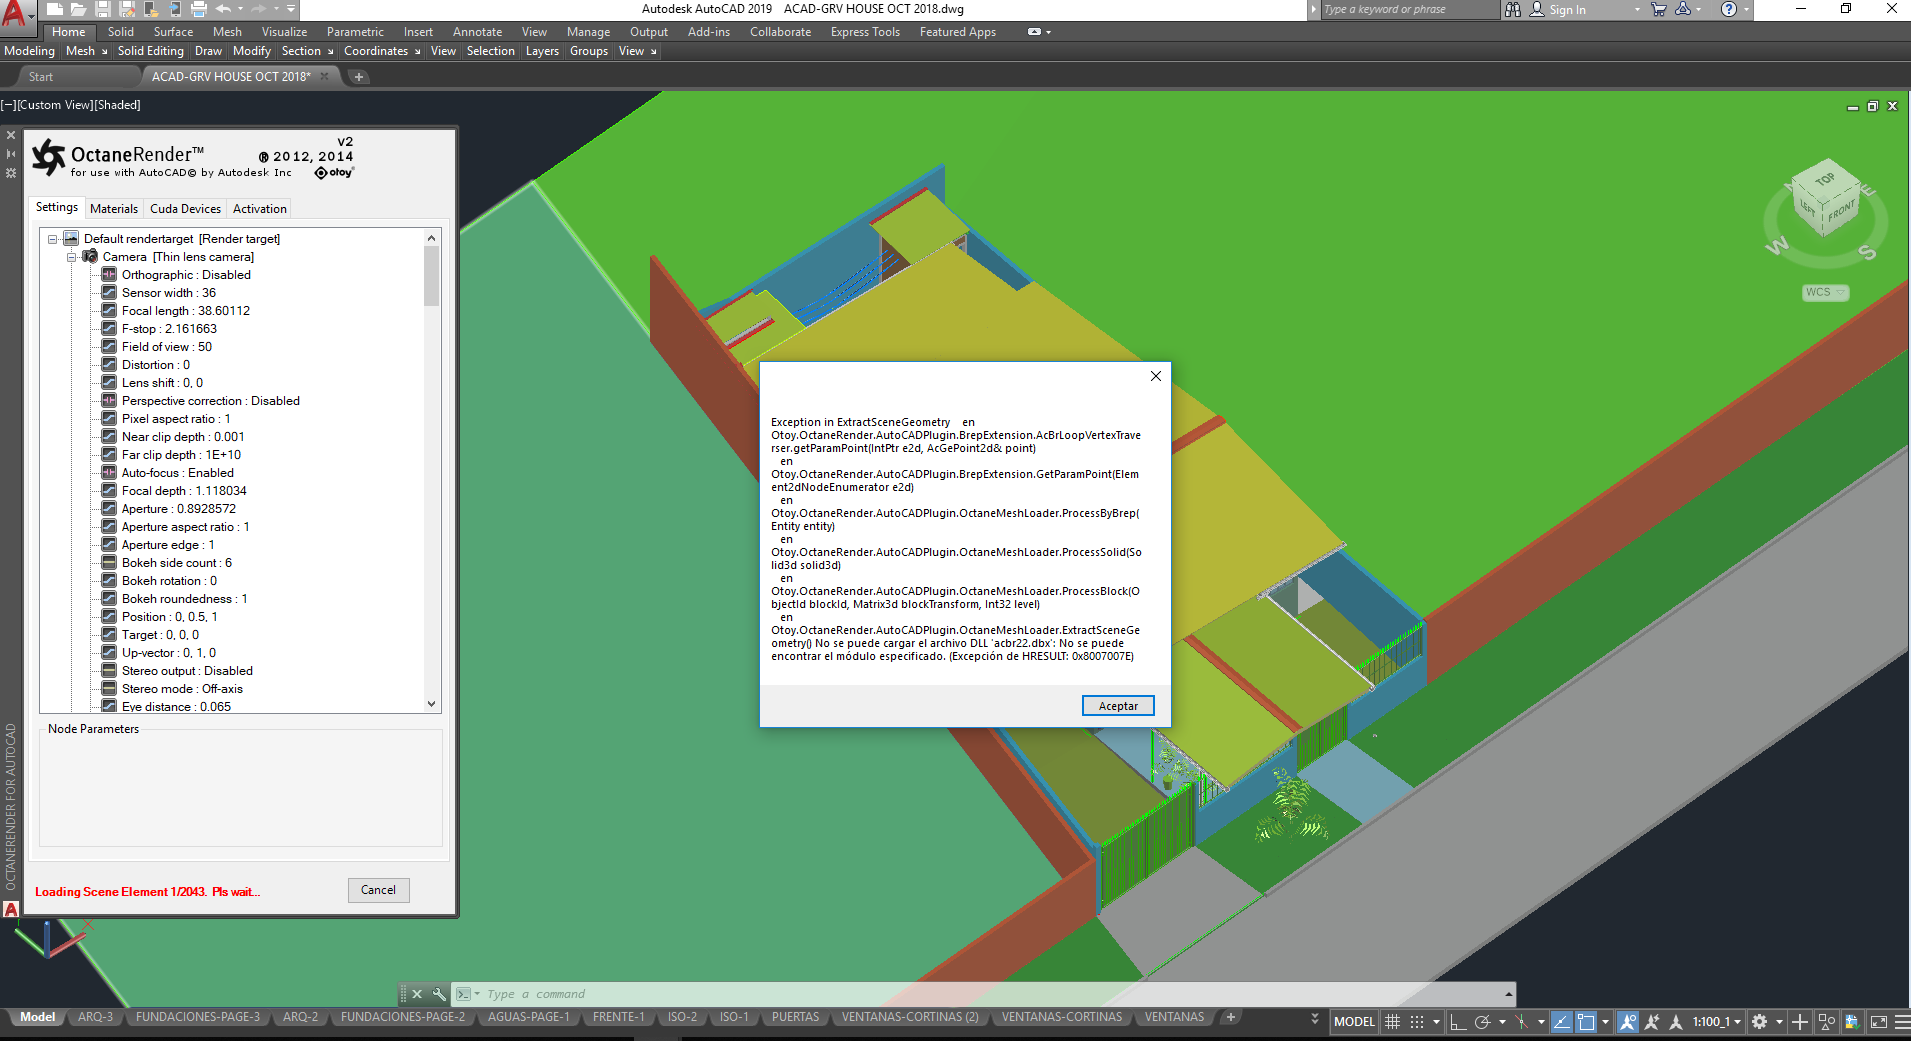Click the Annotation Monitor plus icon

point(1800,1022)
